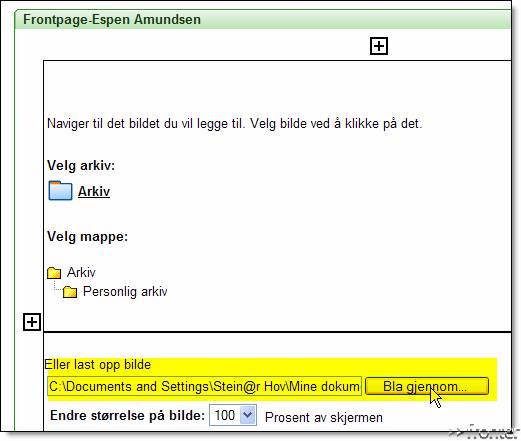Click the plus icon left of the panel
521x441 pixels.
(32, 322)
